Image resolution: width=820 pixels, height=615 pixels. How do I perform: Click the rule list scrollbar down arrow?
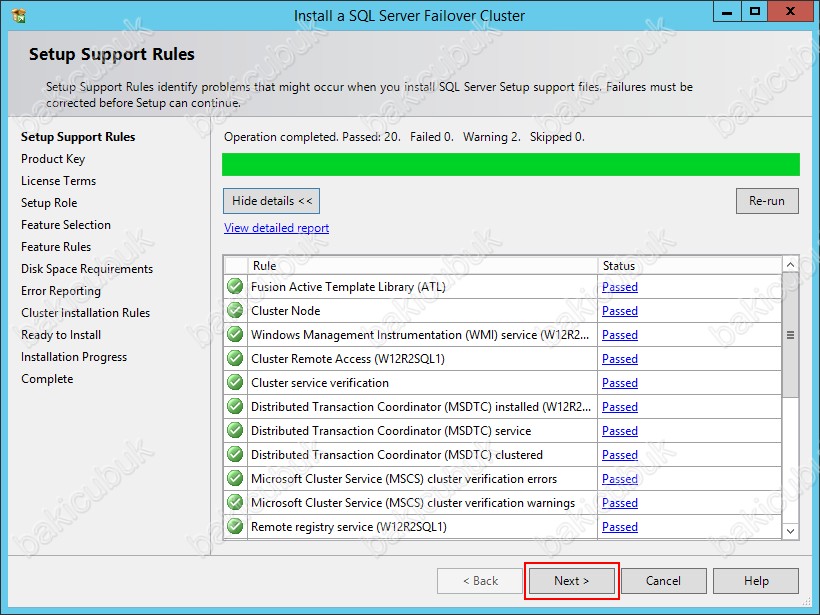(x=791, y=531)
